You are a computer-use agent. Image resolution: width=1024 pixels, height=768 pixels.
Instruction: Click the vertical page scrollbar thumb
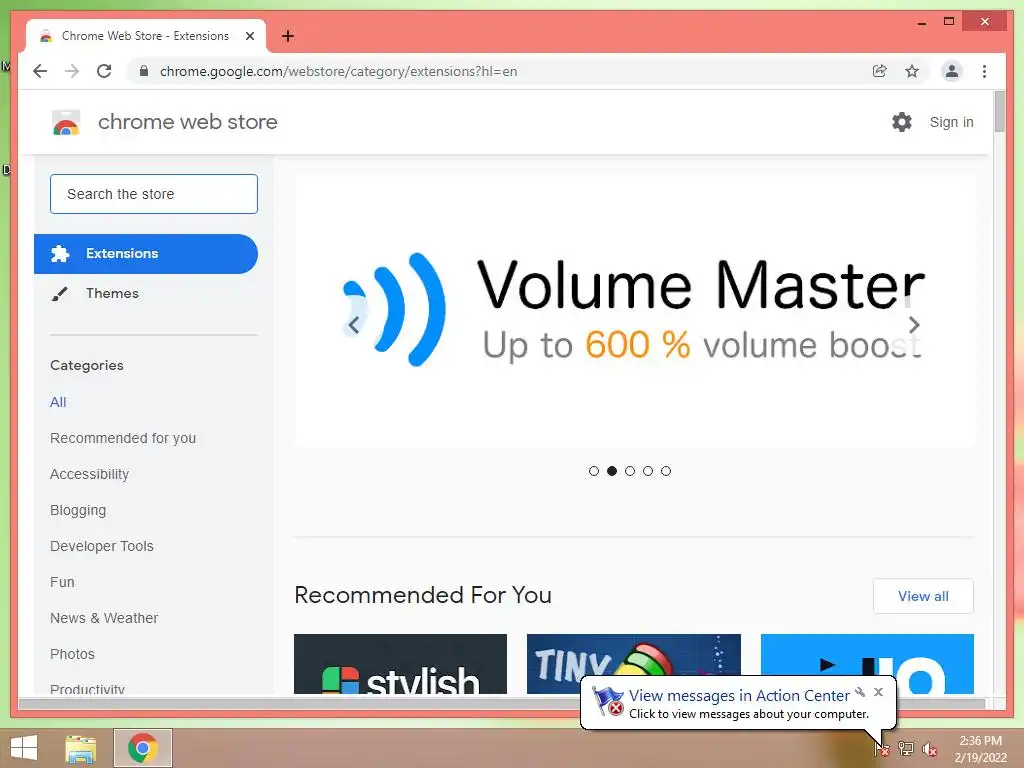(x=1000, y=112)
